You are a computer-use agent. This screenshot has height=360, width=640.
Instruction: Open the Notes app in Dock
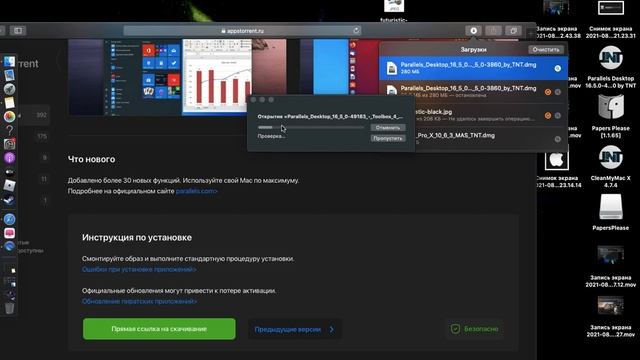9,102
